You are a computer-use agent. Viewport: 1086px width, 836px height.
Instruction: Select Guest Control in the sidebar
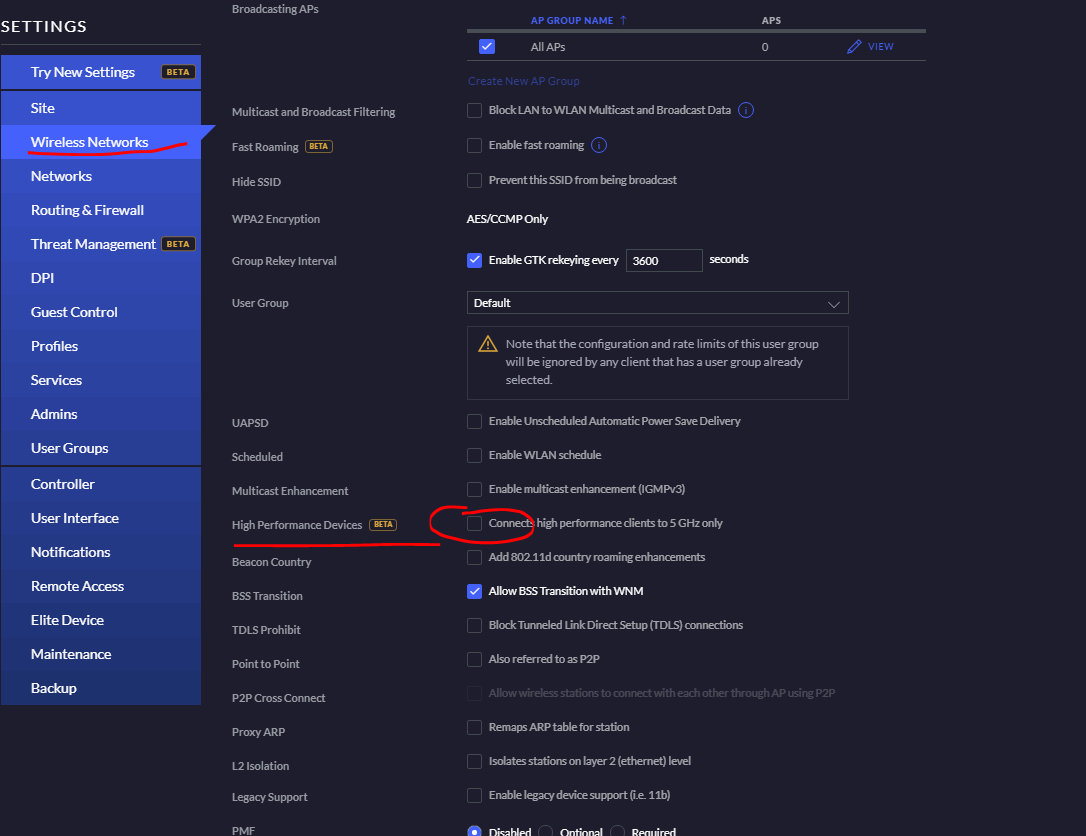pyautogui.click(x=75, y=312)
